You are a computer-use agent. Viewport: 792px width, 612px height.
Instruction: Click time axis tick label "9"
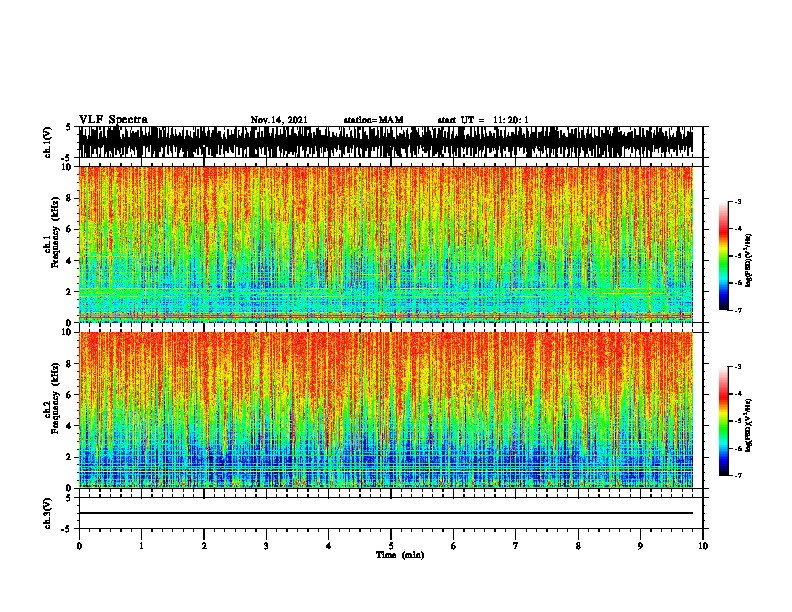tap(640, 546)
